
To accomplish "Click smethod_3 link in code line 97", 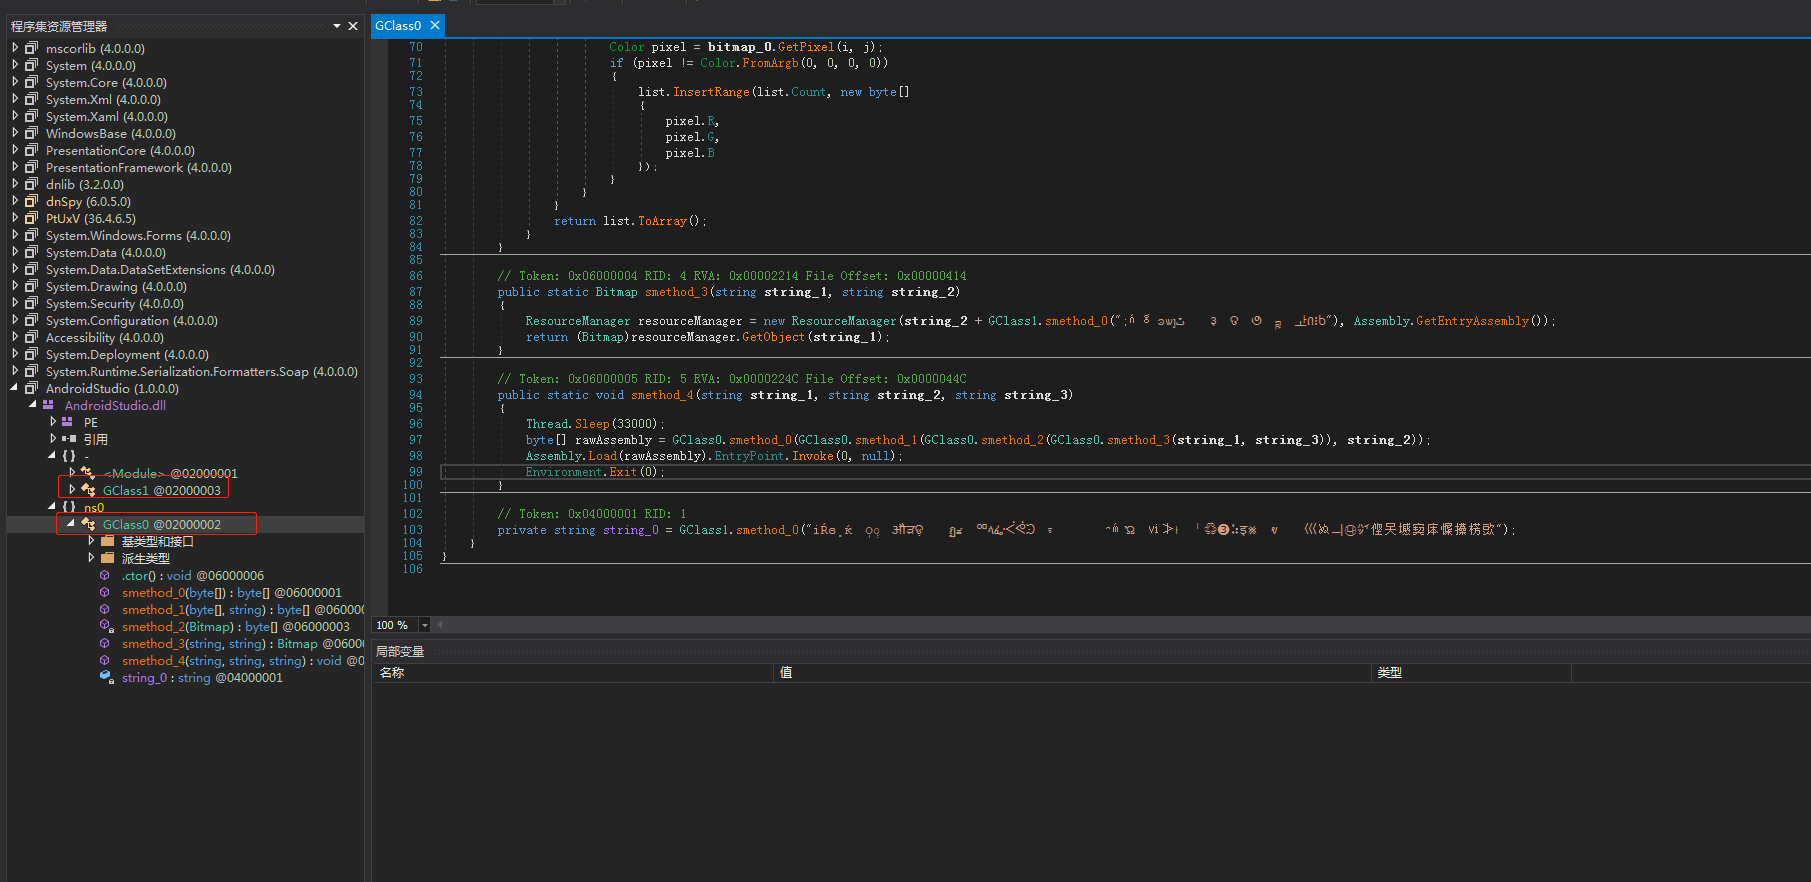I will pos(1138,440).
